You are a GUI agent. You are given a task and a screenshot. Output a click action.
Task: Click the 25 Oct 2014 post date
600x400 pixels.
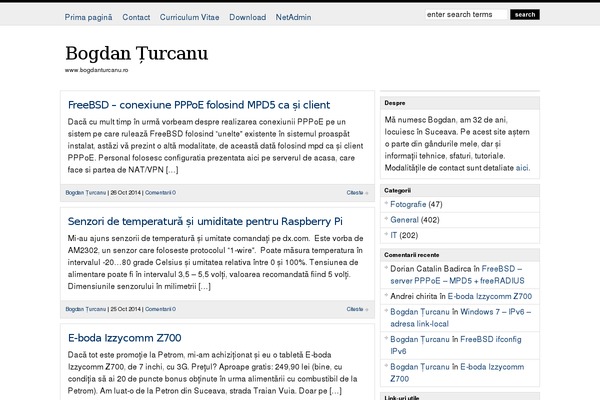click(126, 309)
